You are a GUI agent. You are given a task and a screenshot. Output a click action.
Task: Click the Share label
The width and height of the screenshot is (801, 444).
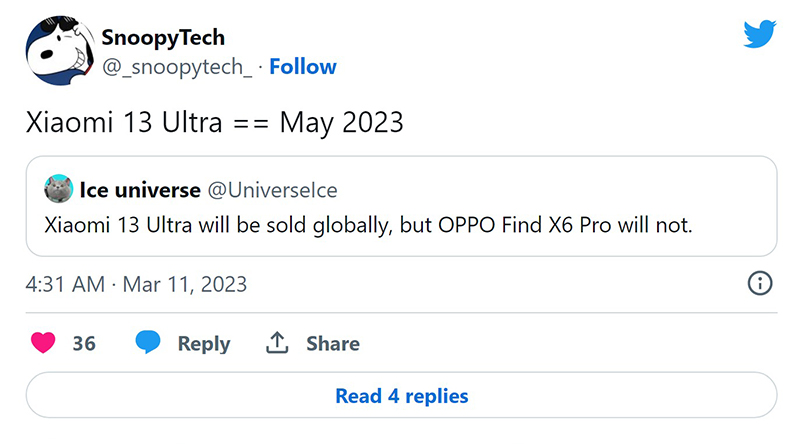333,343
